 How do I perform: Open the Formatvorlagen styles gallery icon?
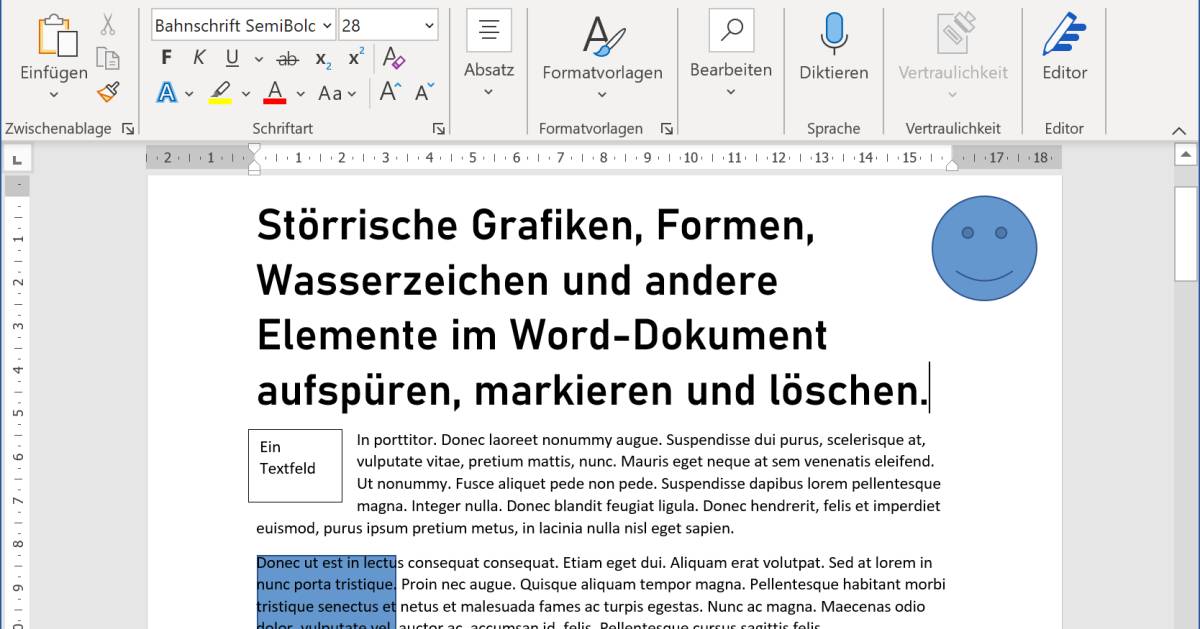(603, 36)
